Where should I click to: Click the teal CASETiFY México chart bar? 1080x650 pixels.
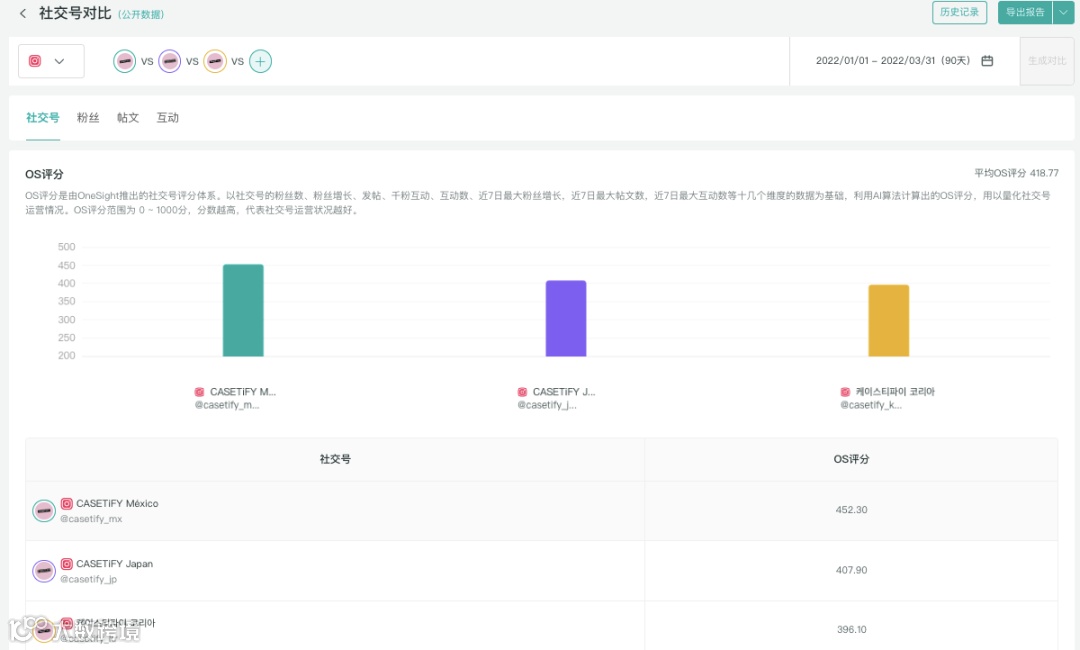point(243,311)
